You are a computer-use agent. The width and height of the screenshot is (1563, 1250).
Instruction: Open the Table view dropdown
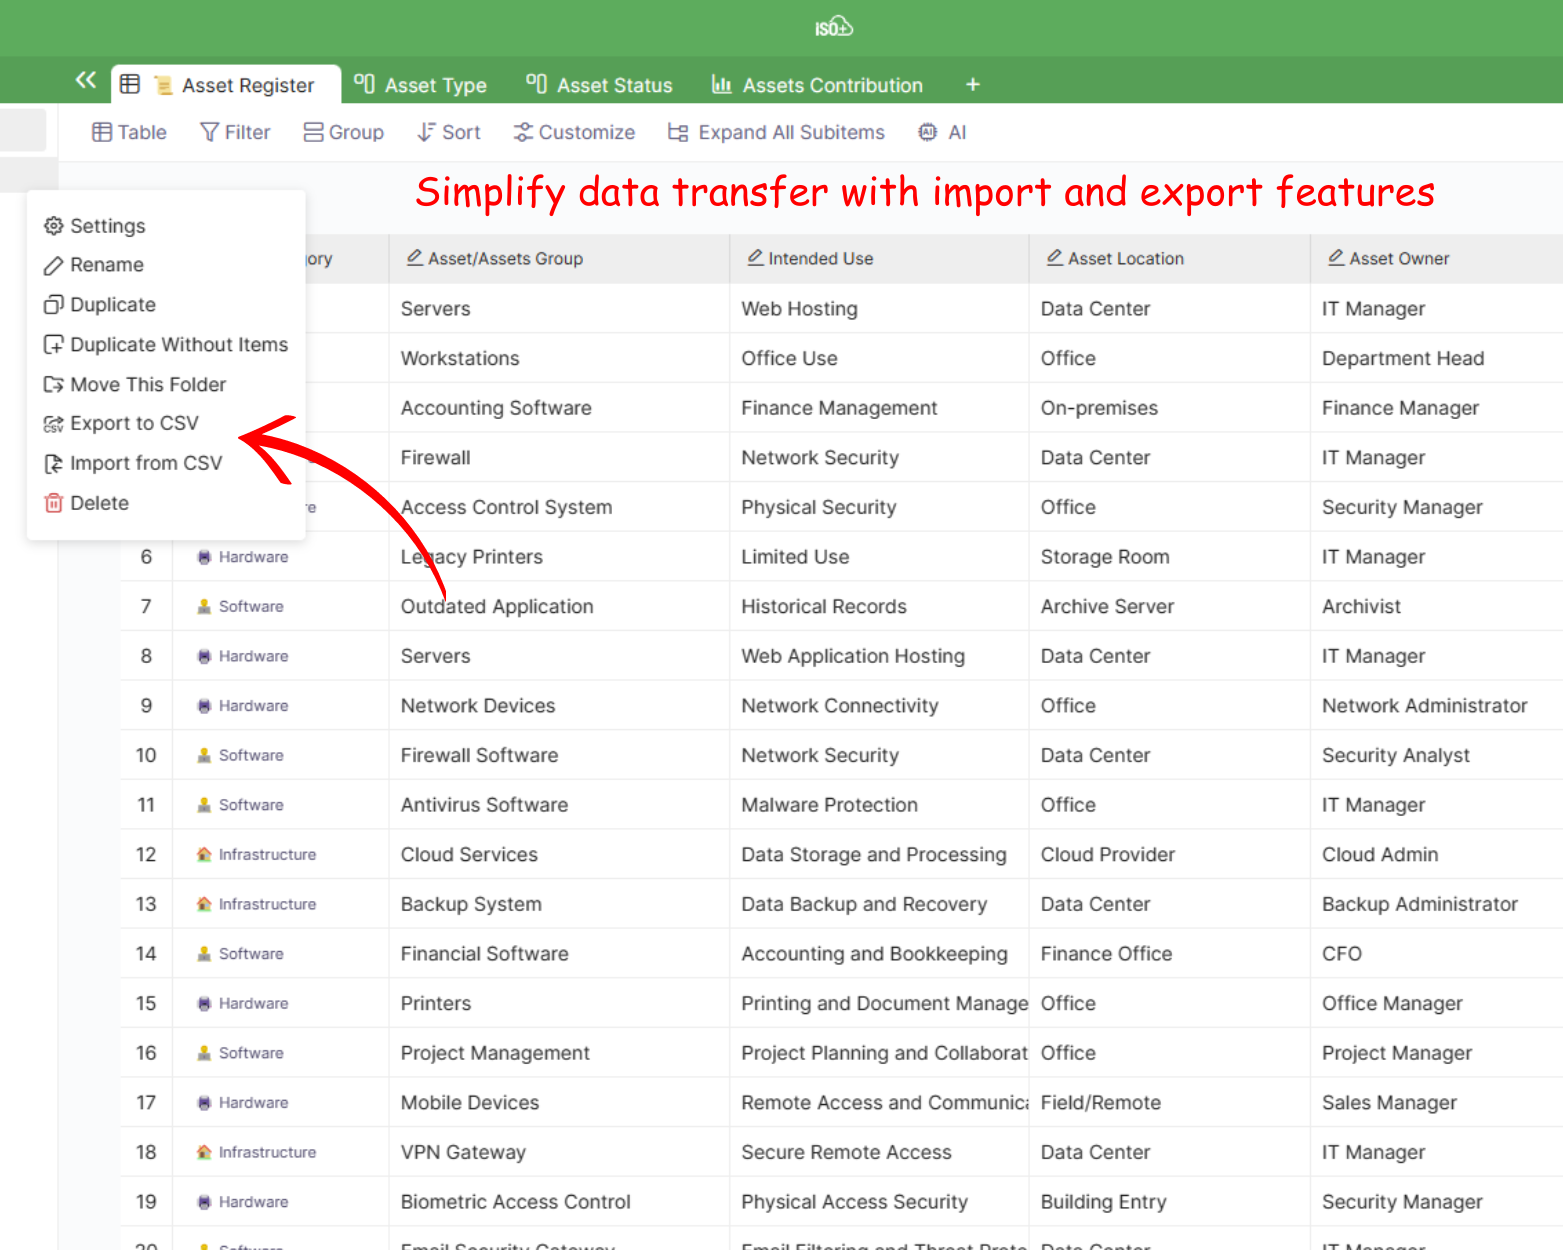129,132
